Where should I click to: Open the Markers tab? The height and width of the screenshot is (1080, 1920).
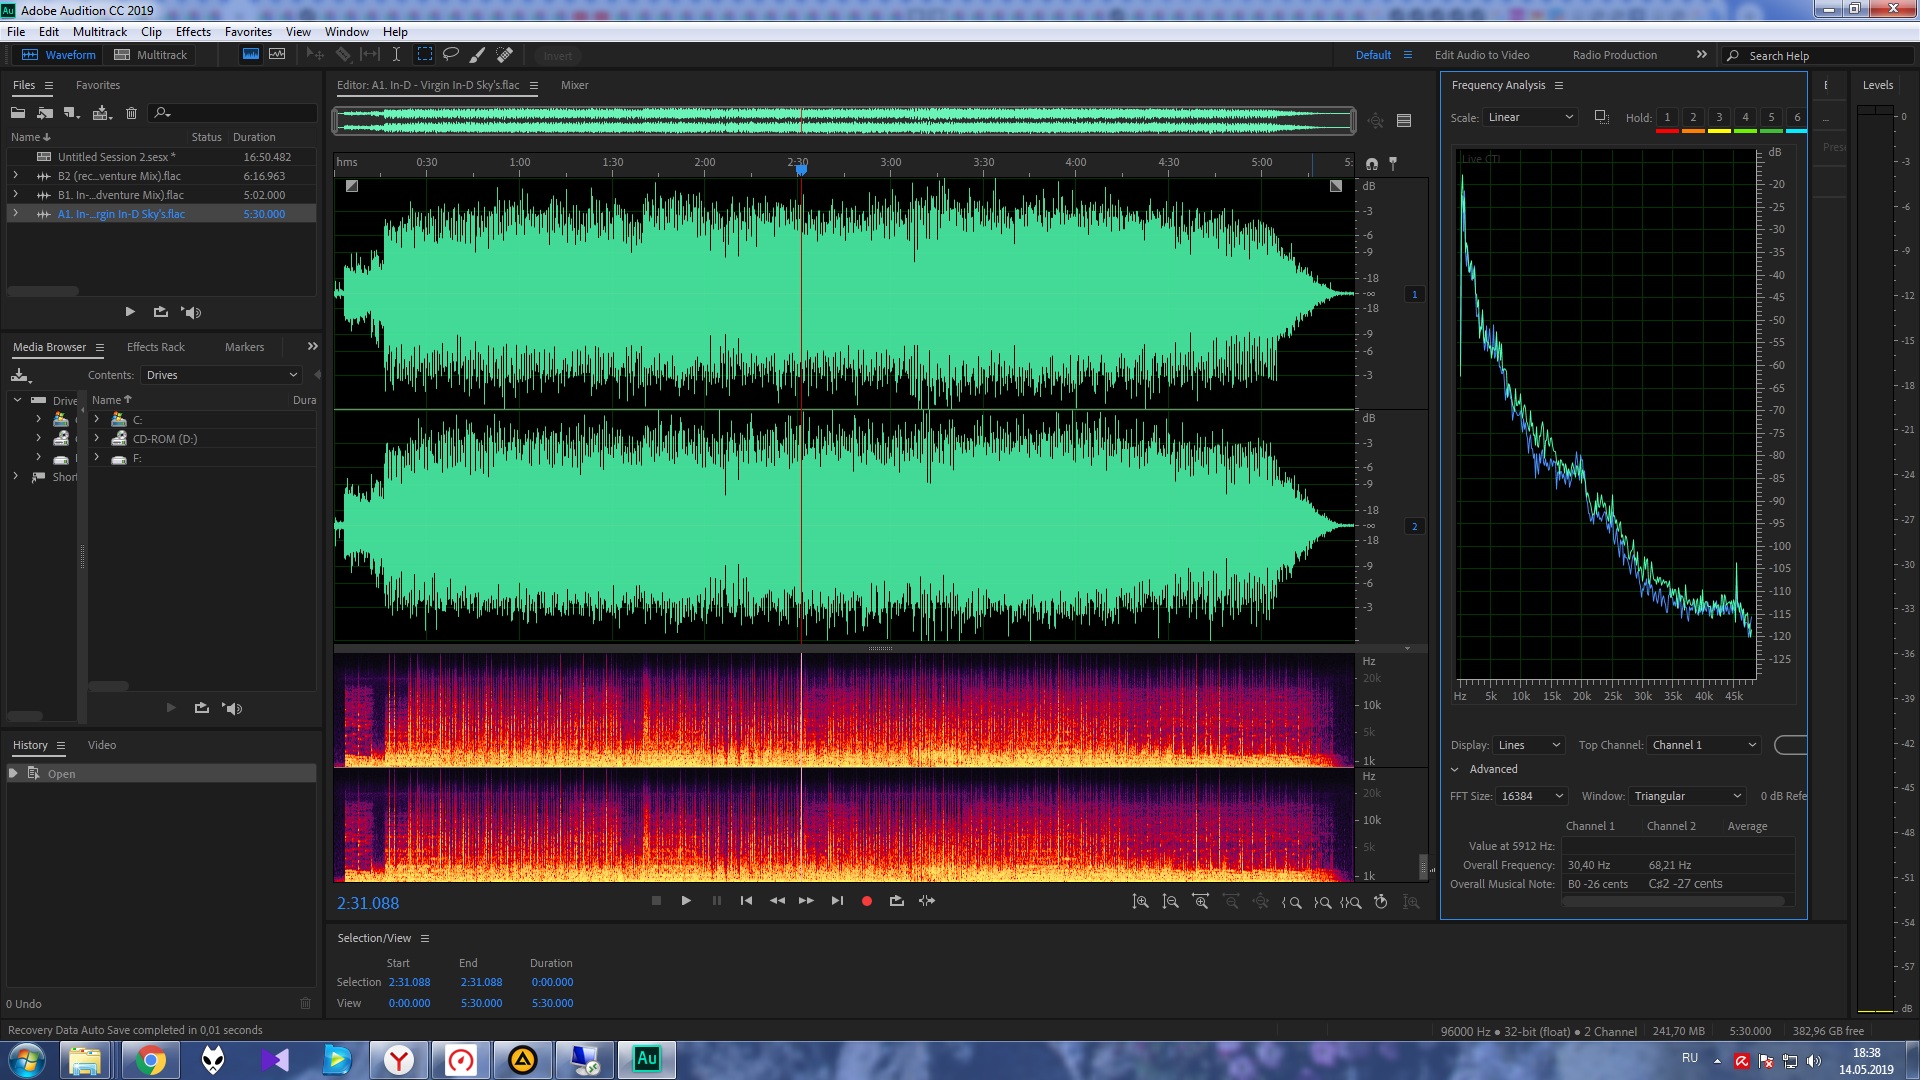pos(244,347)
